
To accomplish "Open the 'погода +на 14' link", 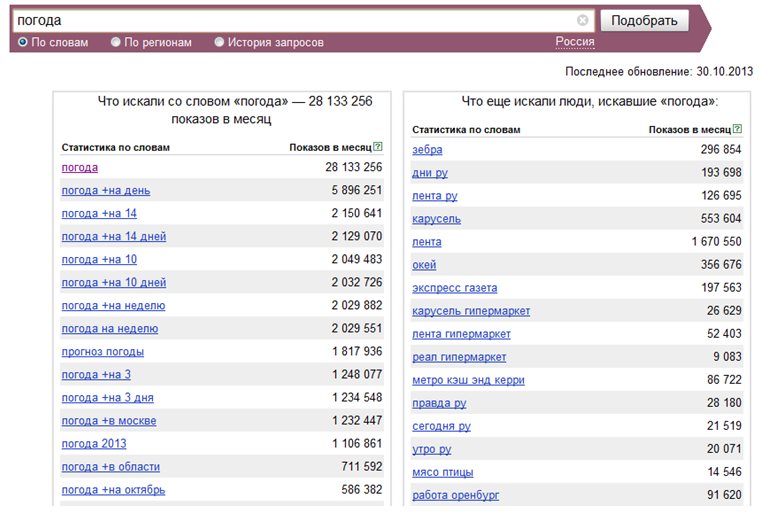I will coord(99,213).
